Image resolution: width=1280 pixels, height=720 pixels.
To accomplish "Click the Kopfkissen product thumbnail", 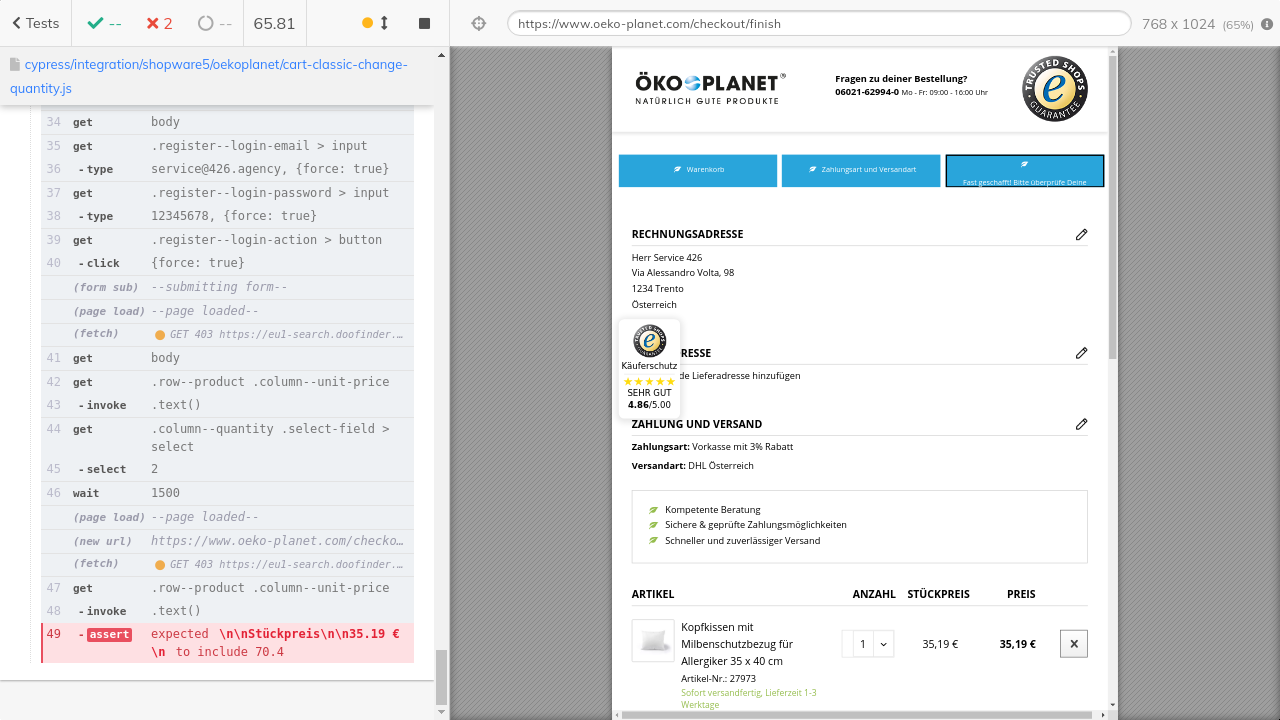I will (653, 641).
